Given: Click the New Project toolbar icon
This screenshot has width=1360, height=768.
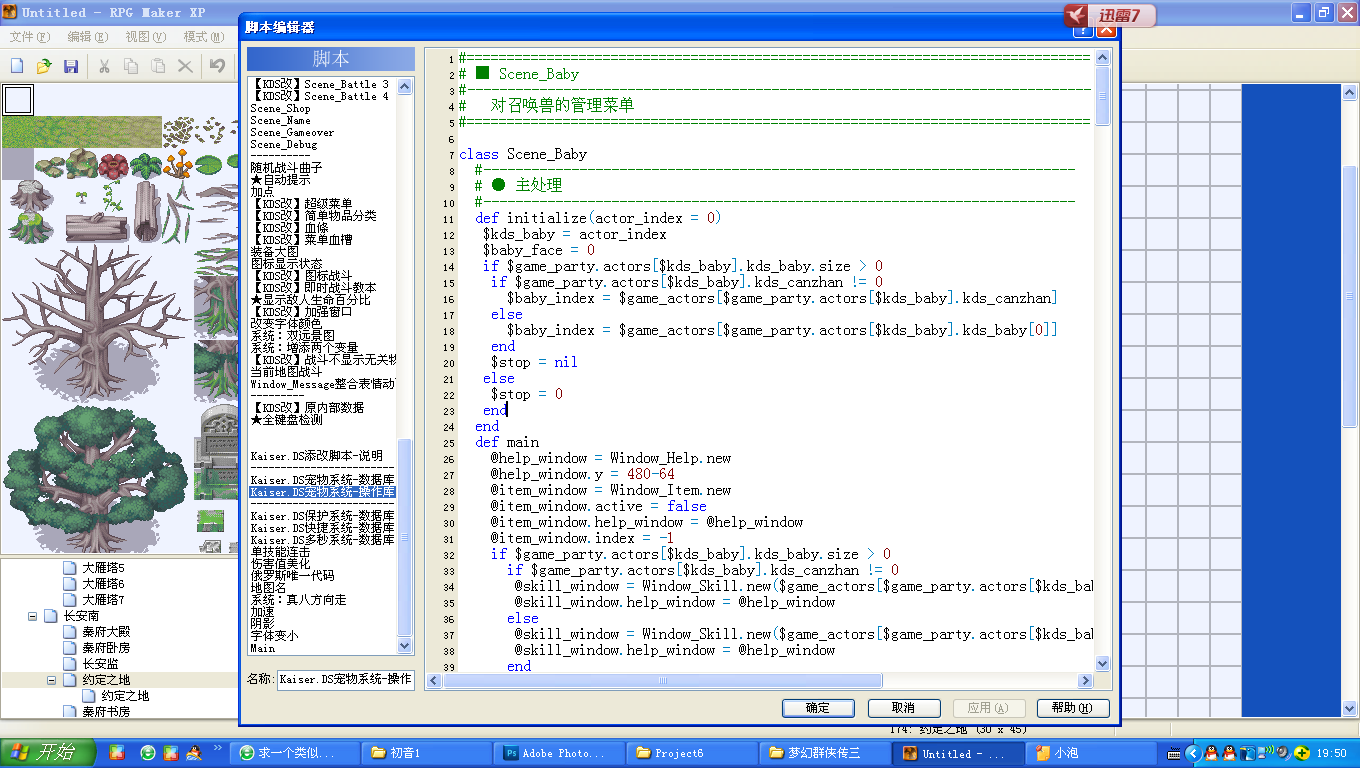Looking at the screenshot, I should pyautogui.click(x=17, y=66).
